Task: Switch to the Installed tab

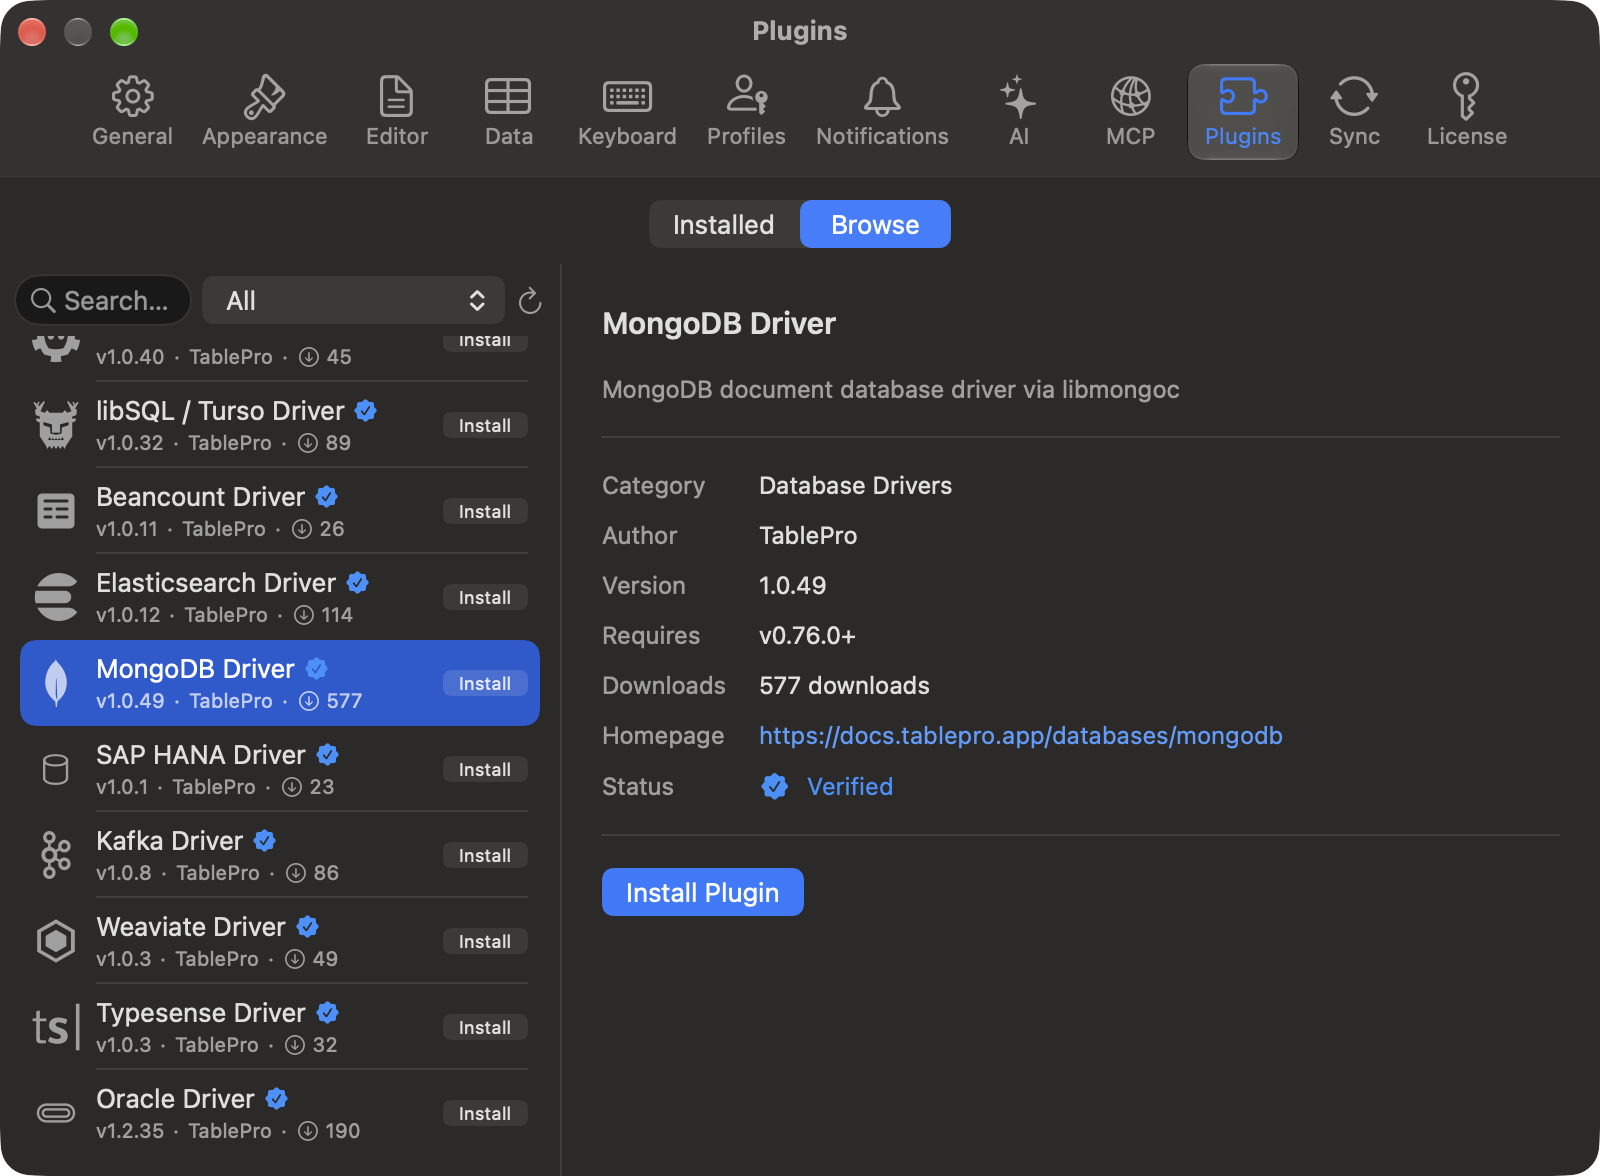Action: (x=724, y=224)
